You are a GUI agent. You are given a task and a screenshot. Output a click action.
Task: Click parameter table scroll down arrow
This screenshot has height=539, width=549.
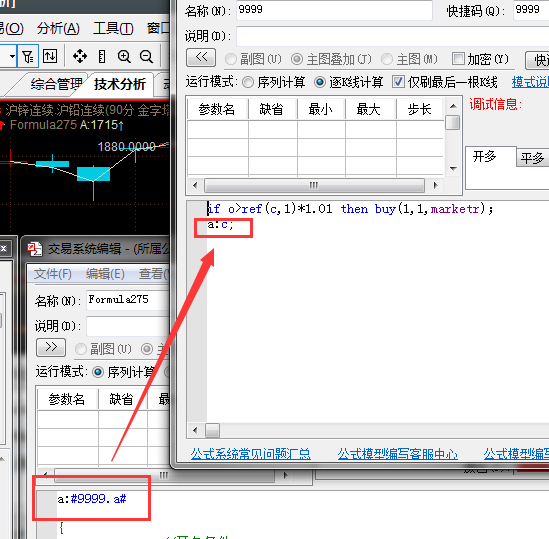(x=453, y=168)
